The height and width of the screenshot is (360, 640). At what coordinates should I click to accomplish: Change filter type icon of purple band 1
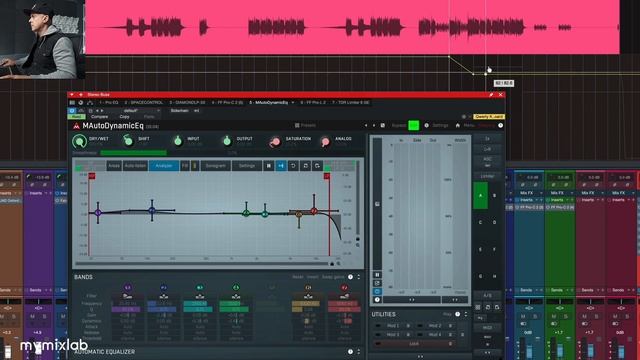click(x=128, y=296)
